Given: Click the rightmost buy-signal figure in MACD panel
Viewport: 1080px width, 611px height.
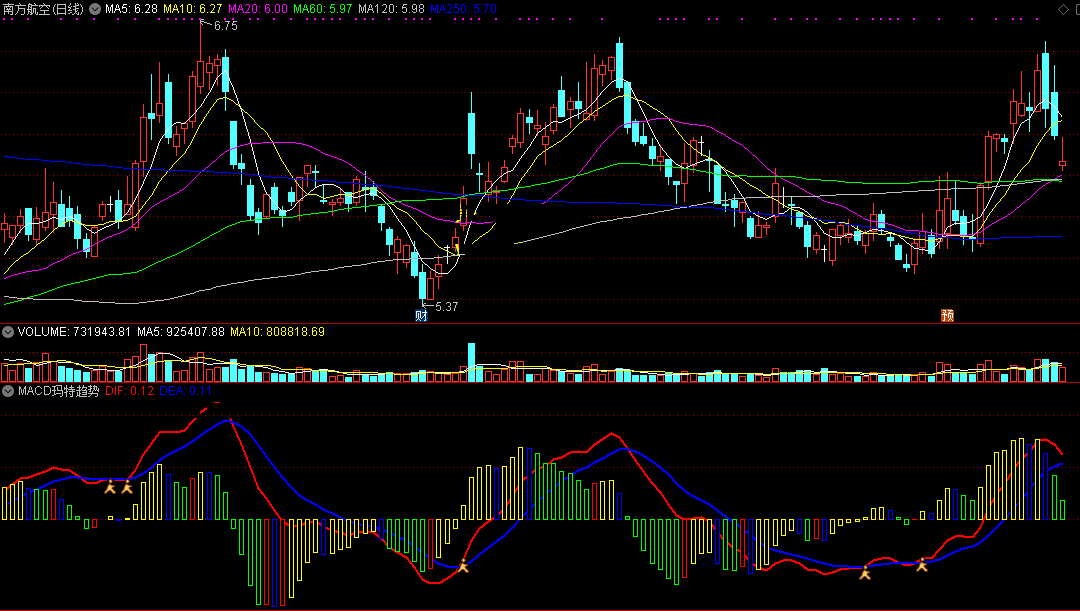Looking at the screenshot, I should pos(922,565).
